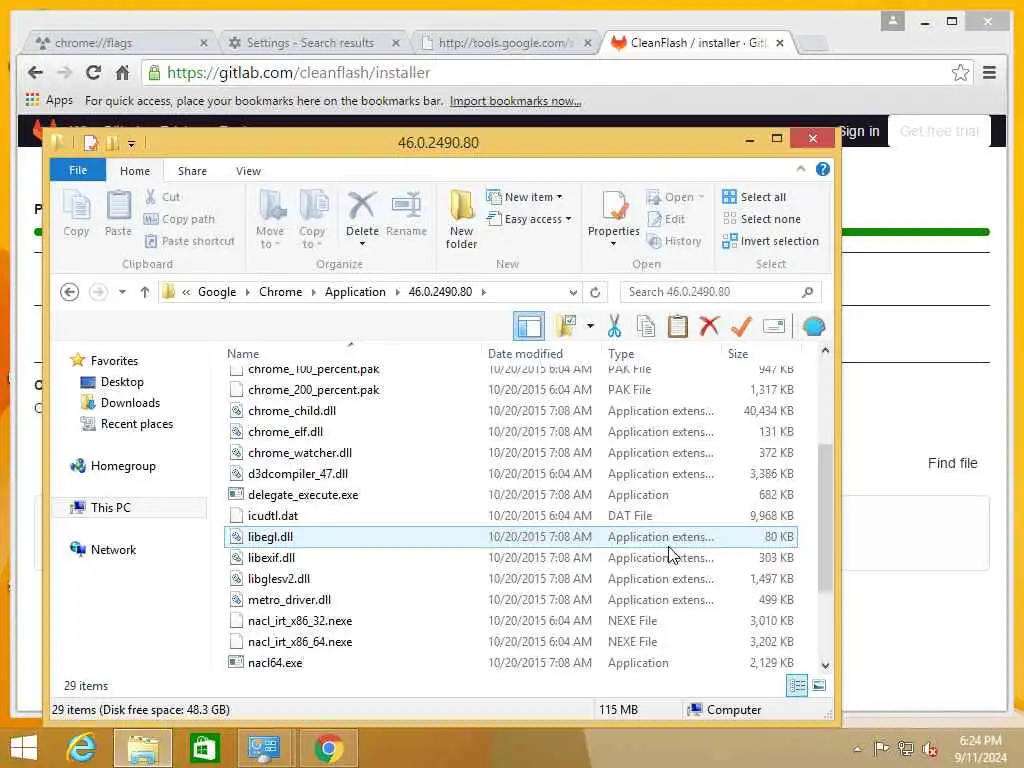Image resolution: width=1024 pixels, height=768 pixels.
Task: Open Quick Access Toolbar customize dropdown
Action: [131, 143]
